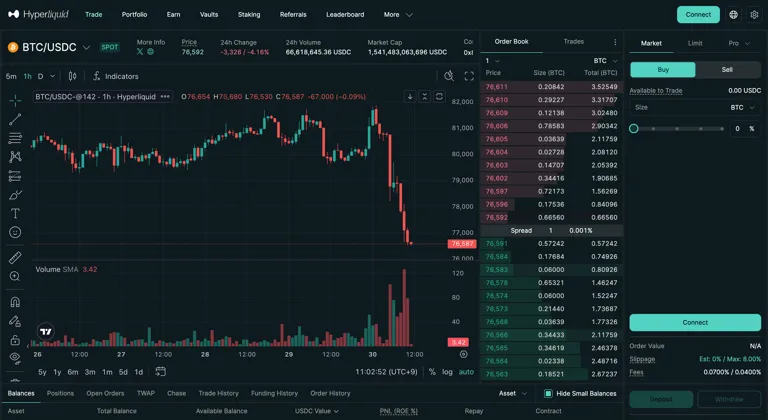Open chart legend more options

(x=165, y=97)
